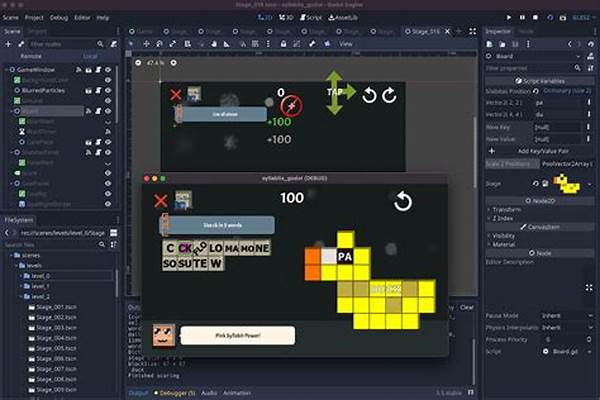Image resolution: width=600 pixels, height=400 pixels.
Task: Switch to the Script workspace
Action: click(x=313, y=18)
